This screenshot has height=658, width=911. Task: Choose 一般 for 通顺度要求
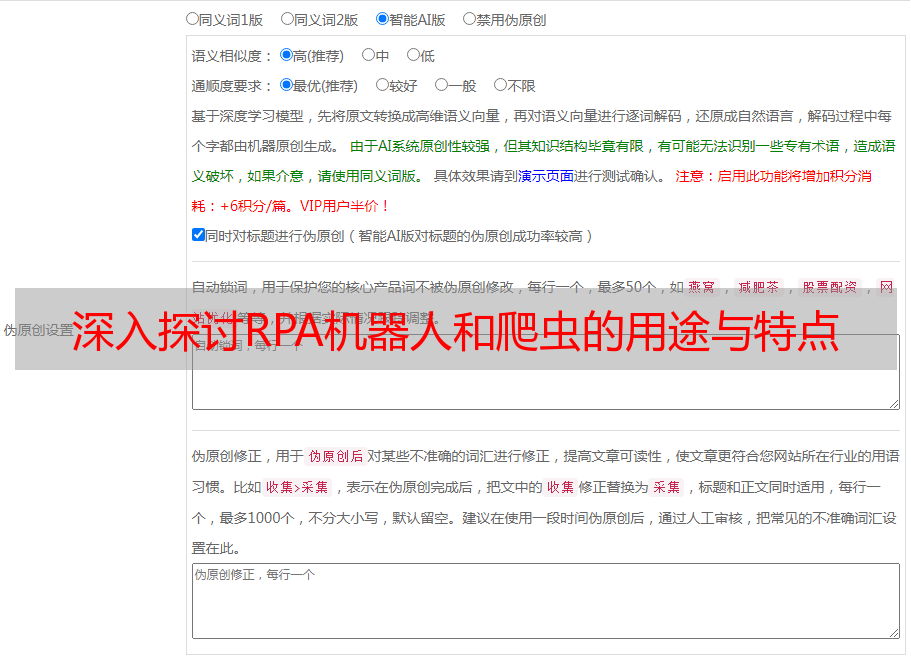click(441, 86)
